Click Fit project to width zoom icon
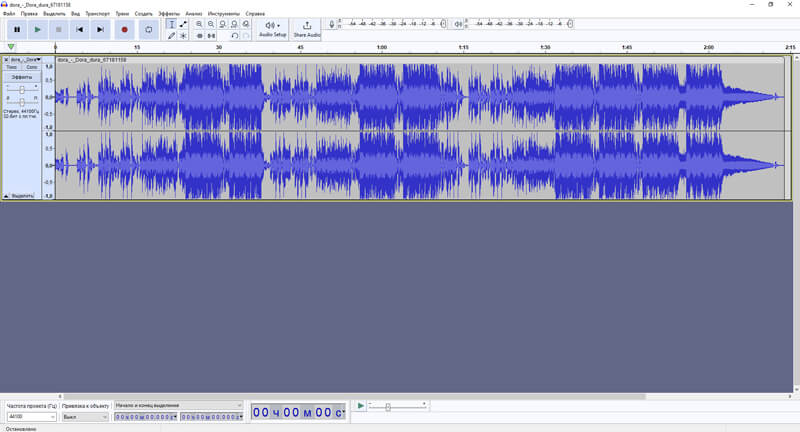Image resolution: width=800 pixels, height=432 pixels. (x=234, y=24)
